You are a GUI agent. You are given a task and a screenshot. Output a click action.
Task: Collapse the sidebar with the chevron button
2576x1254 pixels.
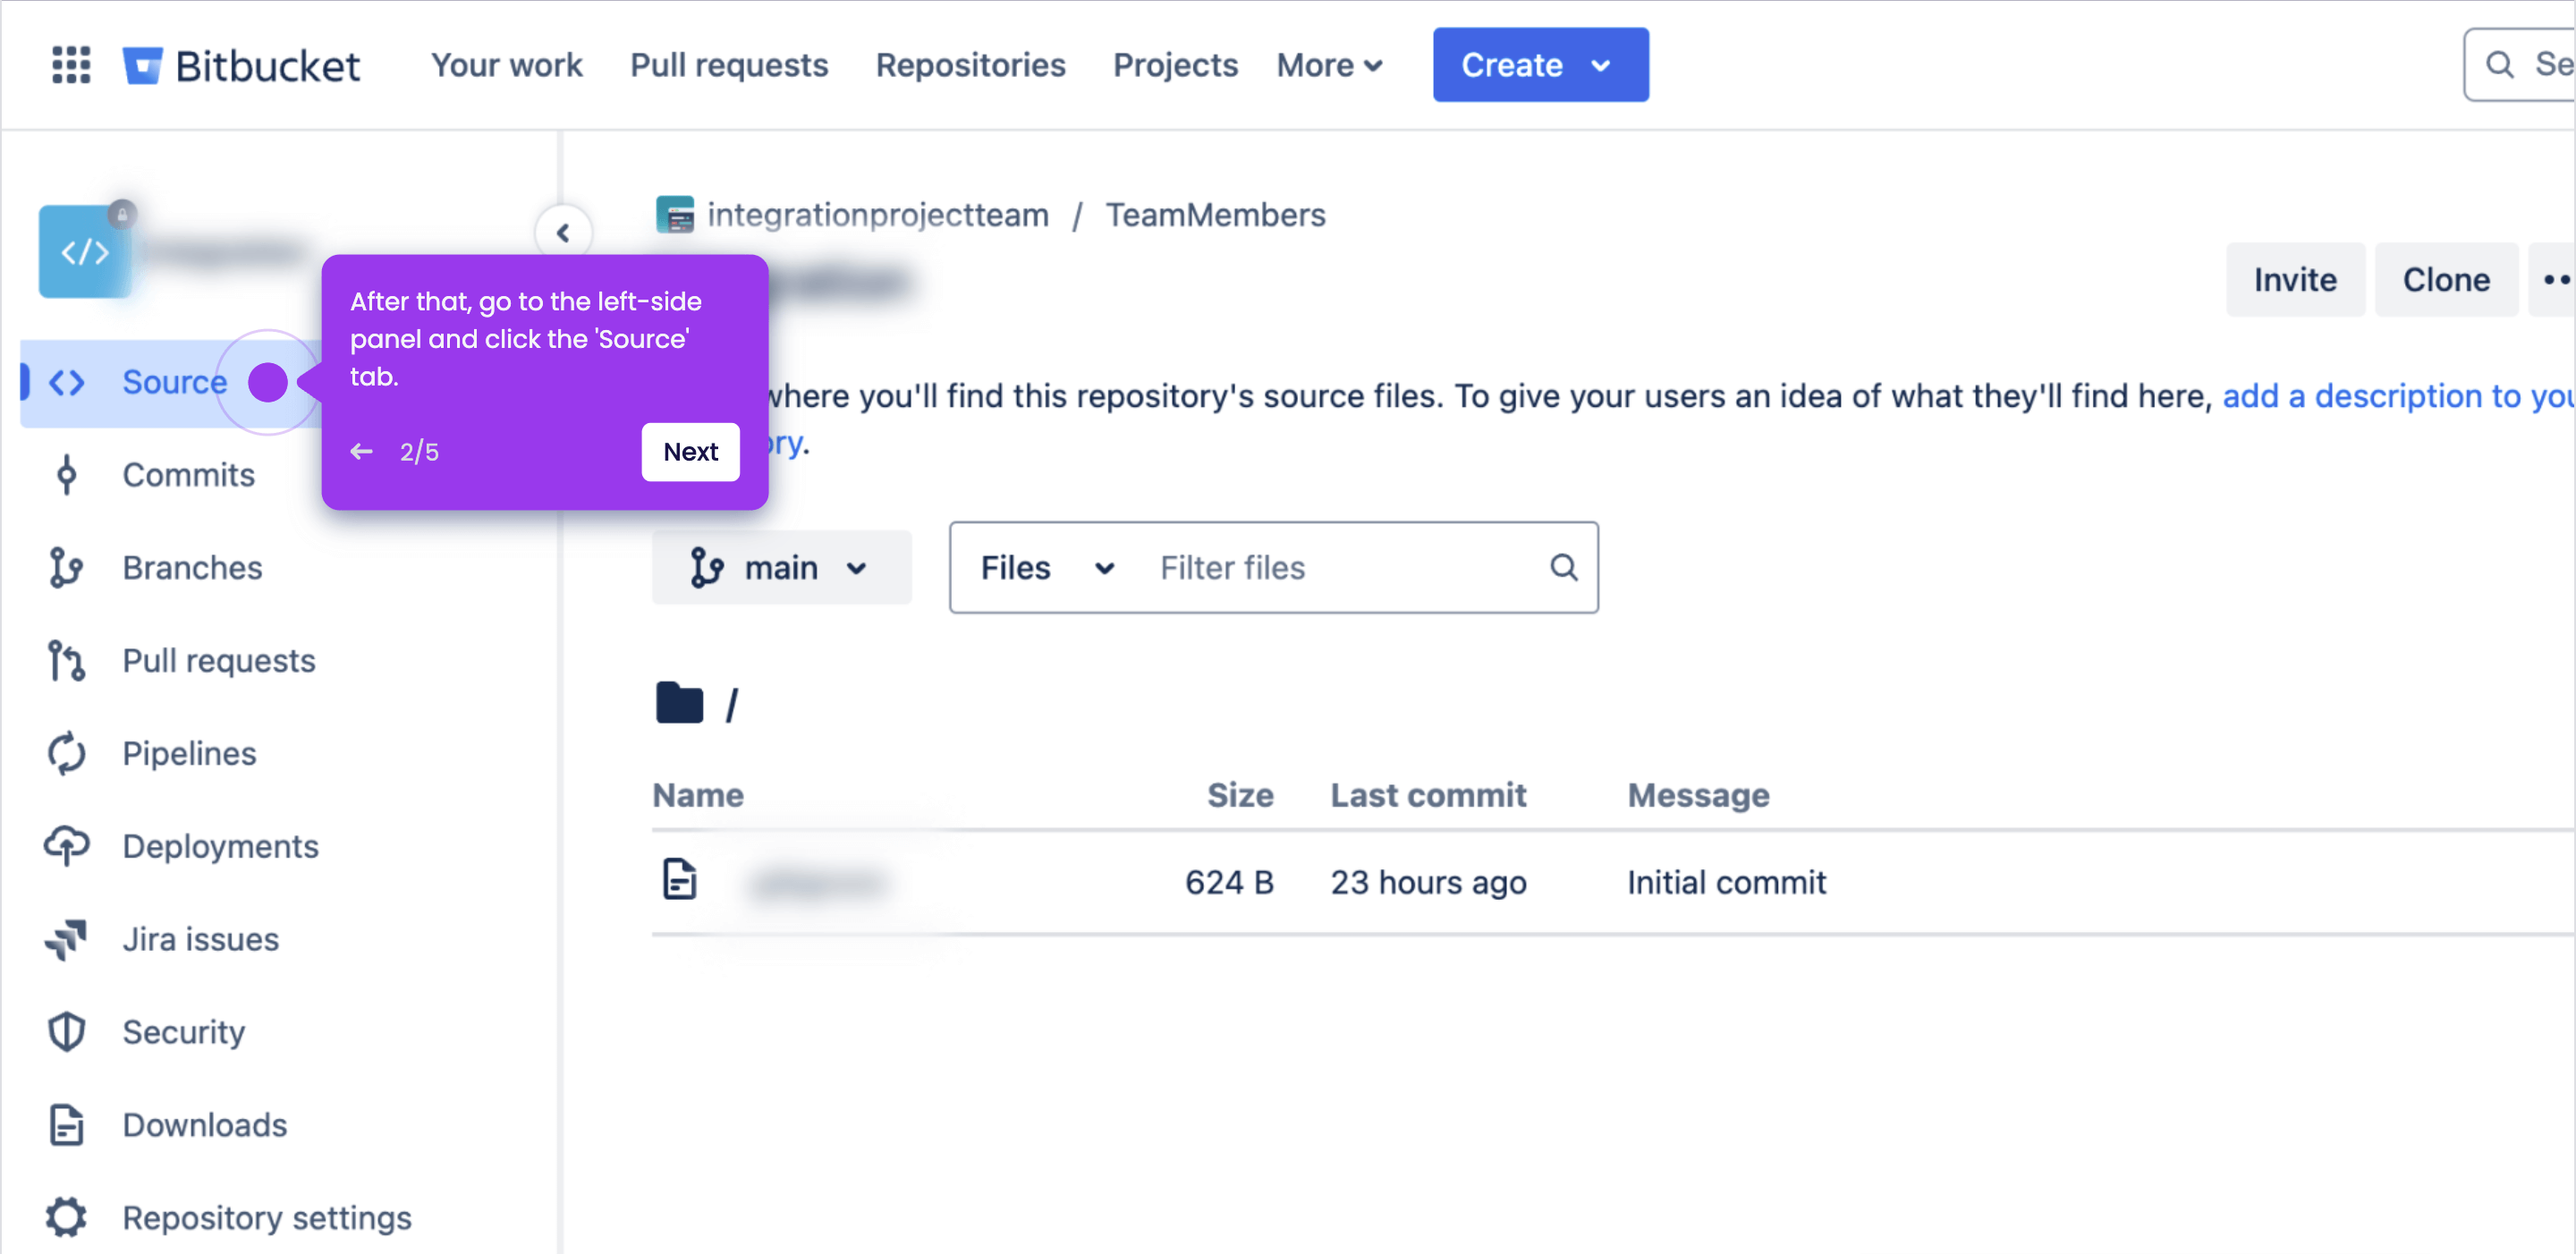tap(563, 233)
